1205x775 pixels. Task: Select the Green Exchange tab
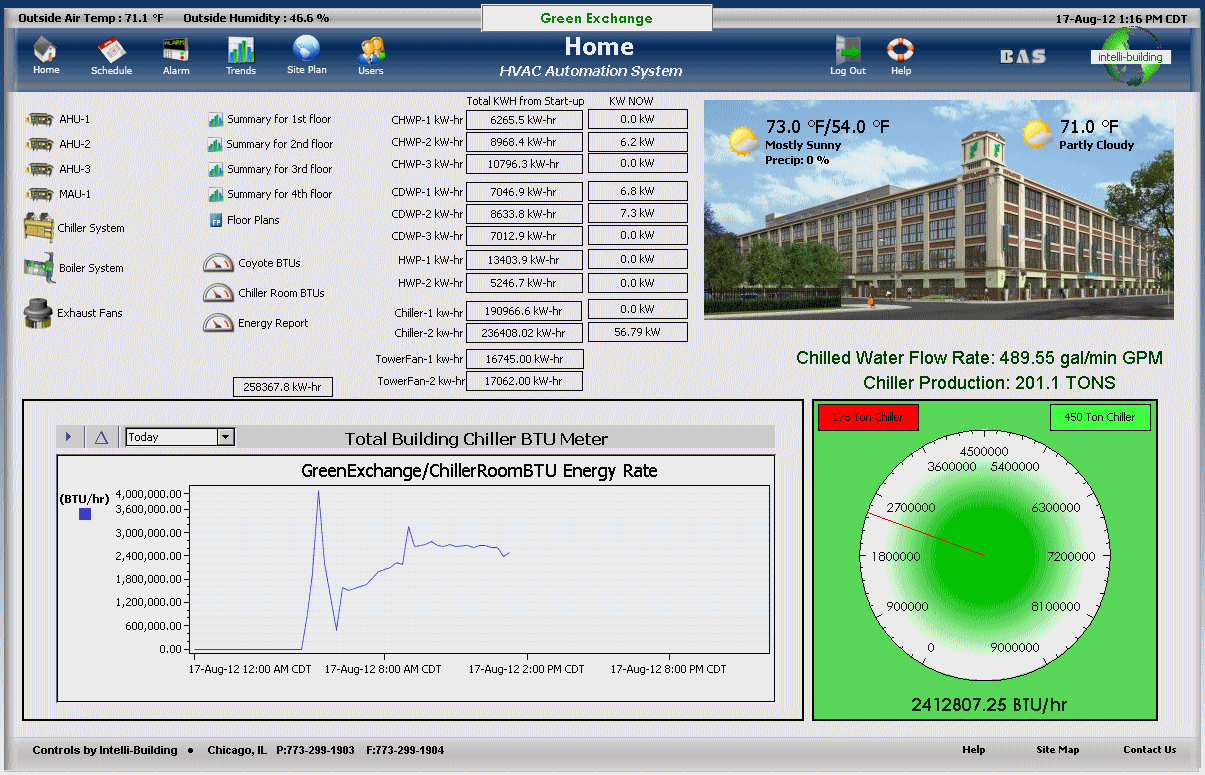coord(596,17)
